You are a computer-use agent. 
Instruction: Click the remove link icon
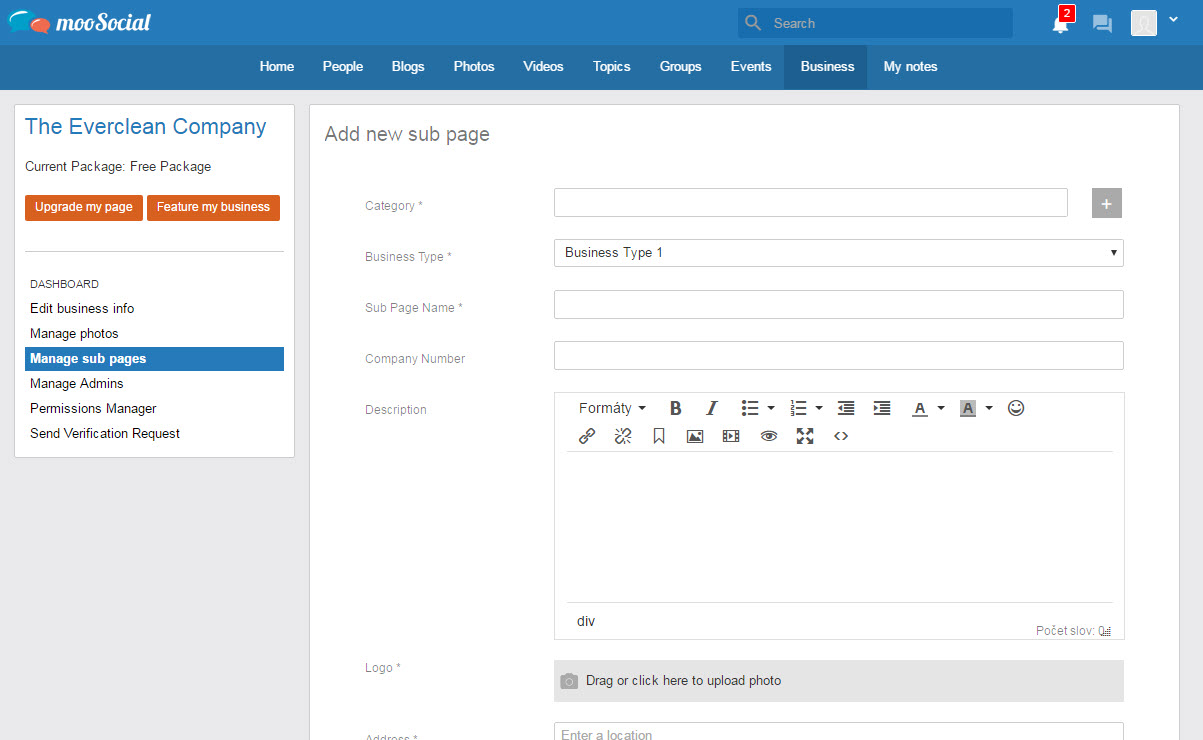(623, 436)
